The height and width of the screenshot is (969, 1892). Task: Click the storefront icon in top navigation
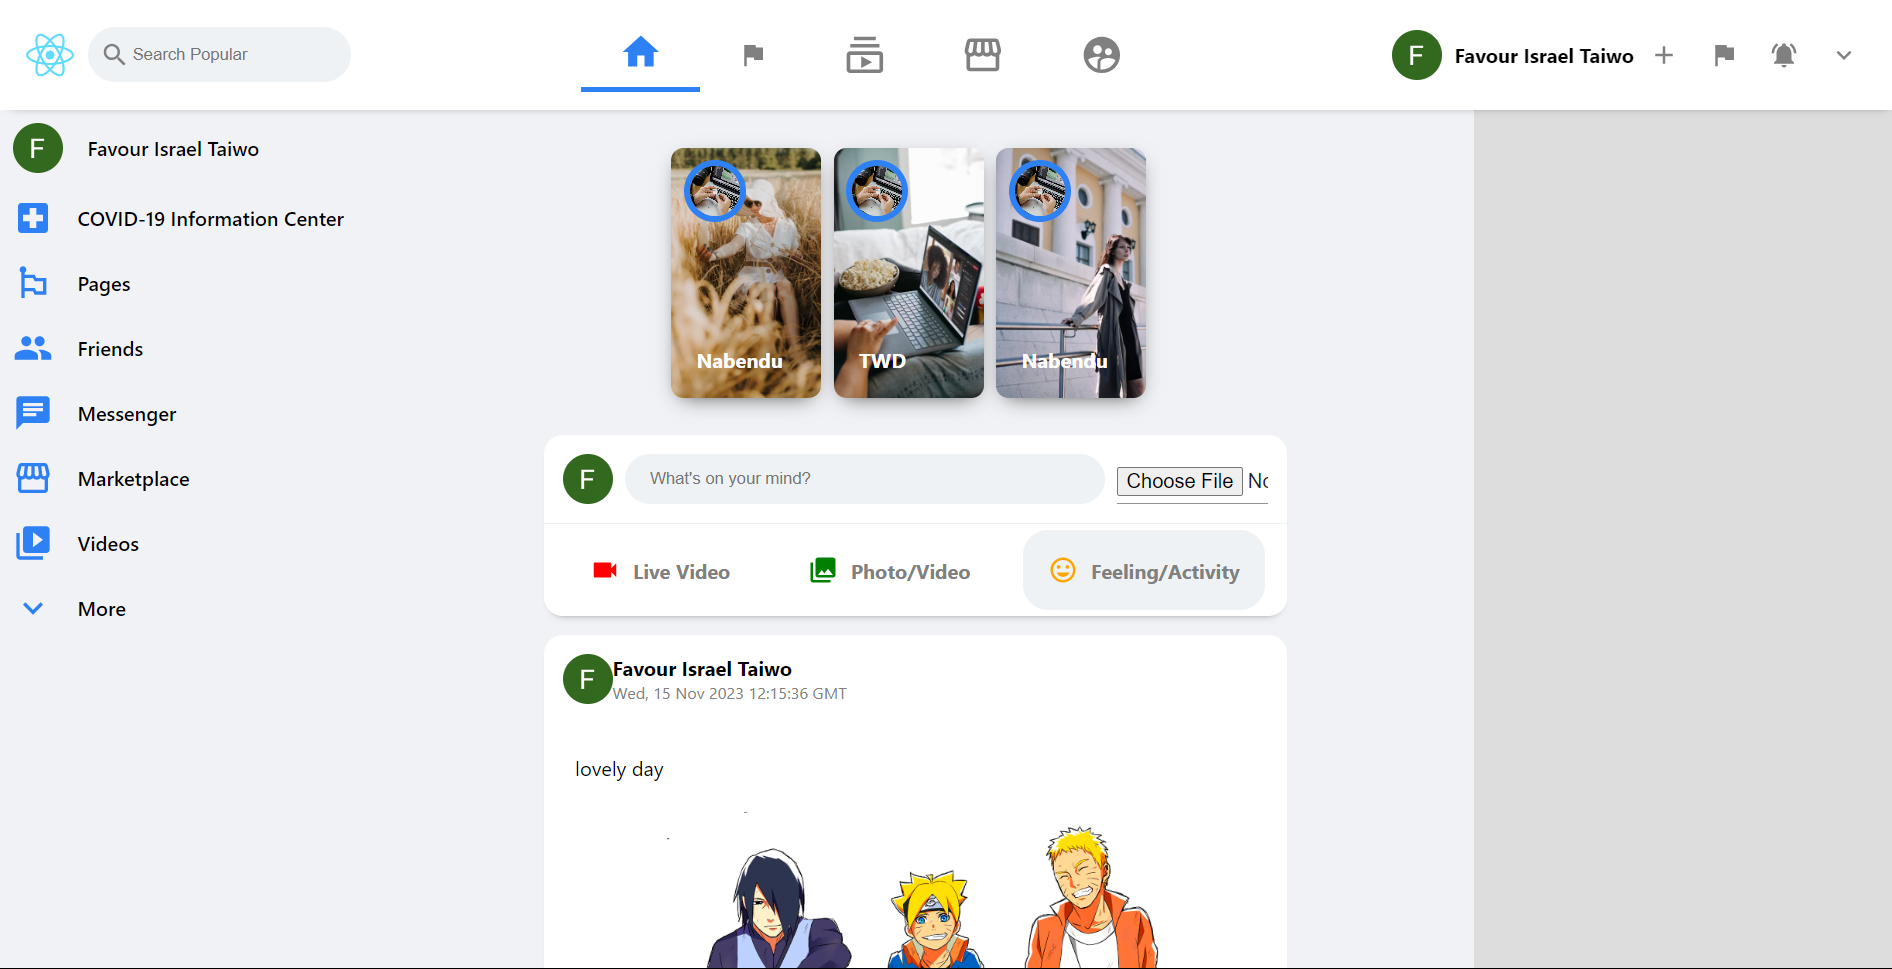click(982, 55)
